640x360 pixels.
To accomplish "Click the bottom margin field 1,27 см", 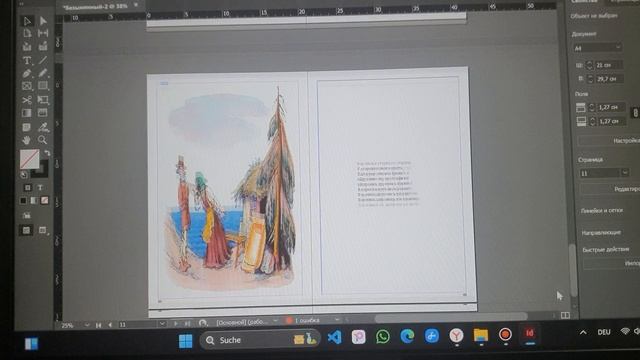I will pyautogui.click(x=611, y=121).
